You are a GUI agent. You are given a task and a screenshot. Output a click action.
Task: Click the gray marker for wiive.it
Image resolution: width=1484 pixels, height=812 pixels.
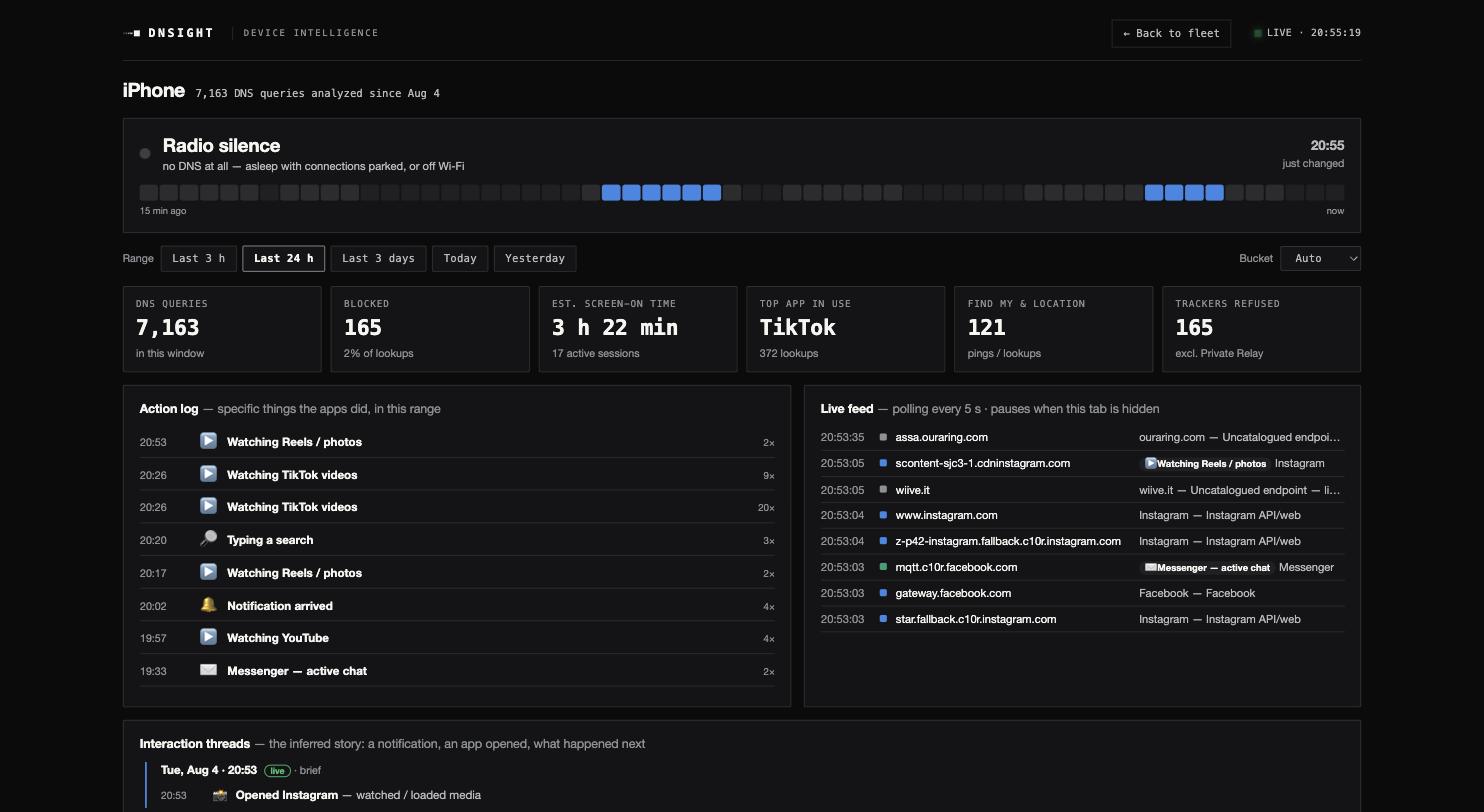tap(883, 489)
